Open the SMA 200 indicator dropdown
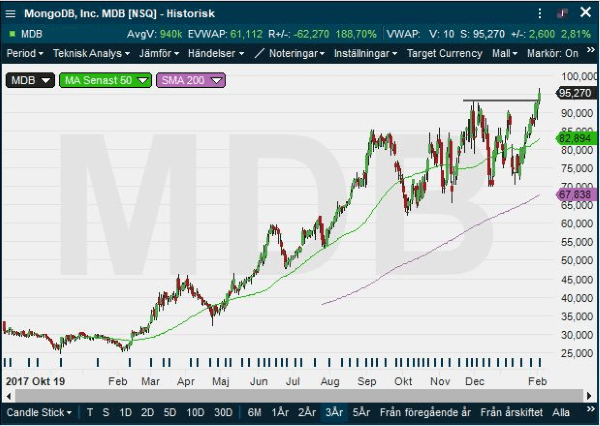The width and height of the screenshot is (600, 426). point(191,80)
